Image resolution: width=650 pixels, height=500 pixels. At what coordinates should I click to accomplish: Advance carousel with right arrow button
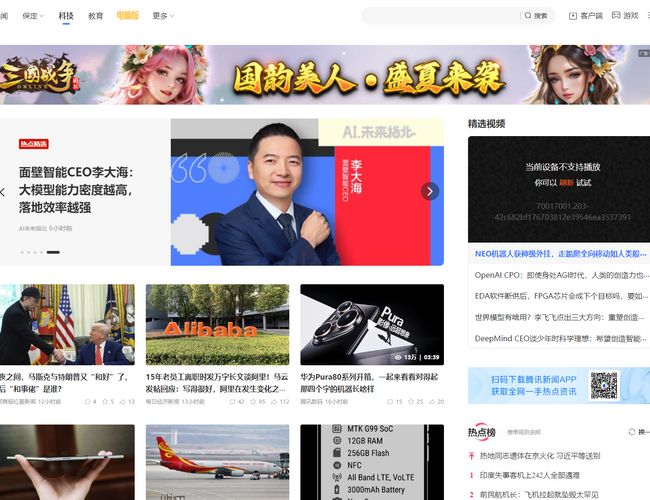click(x=430, y=191)
